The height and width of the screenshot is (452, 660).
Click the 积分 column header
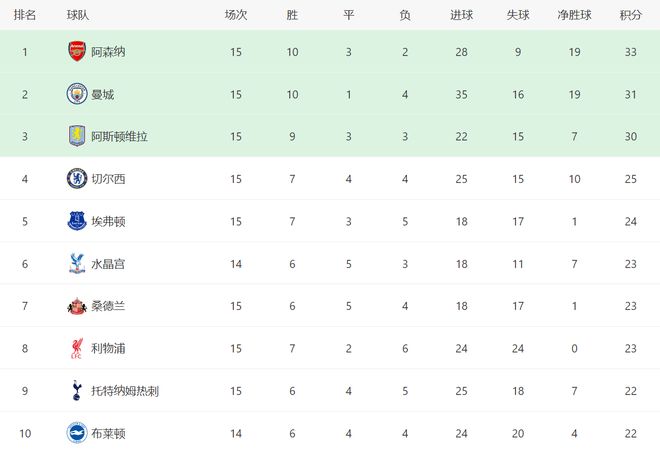pos(630,15)
